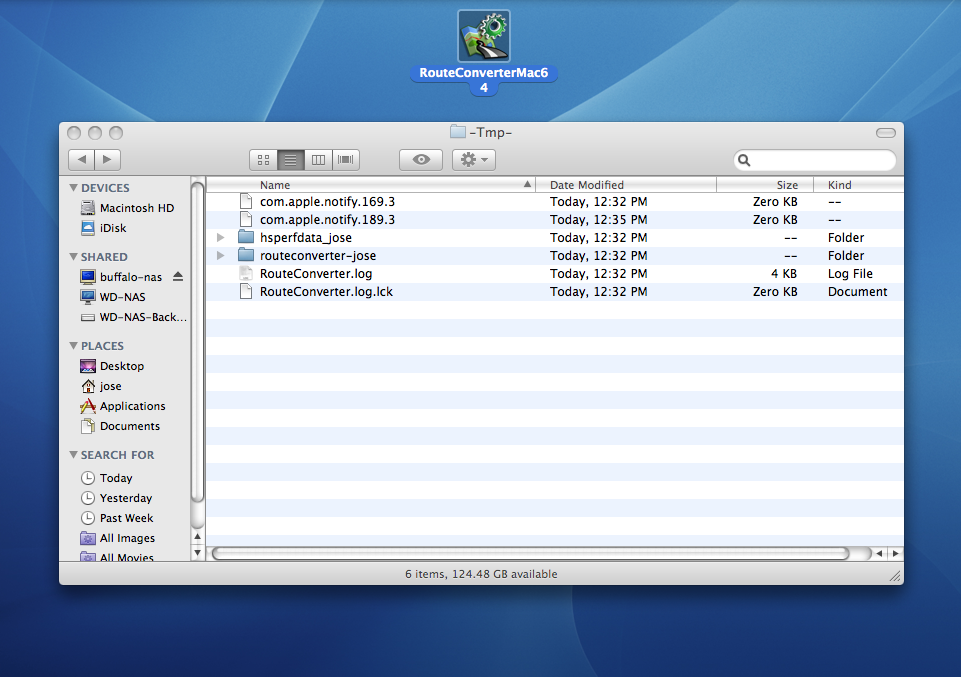The width and height of the screenshot is (961, 677).
Task: Click the routeconverter-jose folder icon
Action: click(246, 255)
